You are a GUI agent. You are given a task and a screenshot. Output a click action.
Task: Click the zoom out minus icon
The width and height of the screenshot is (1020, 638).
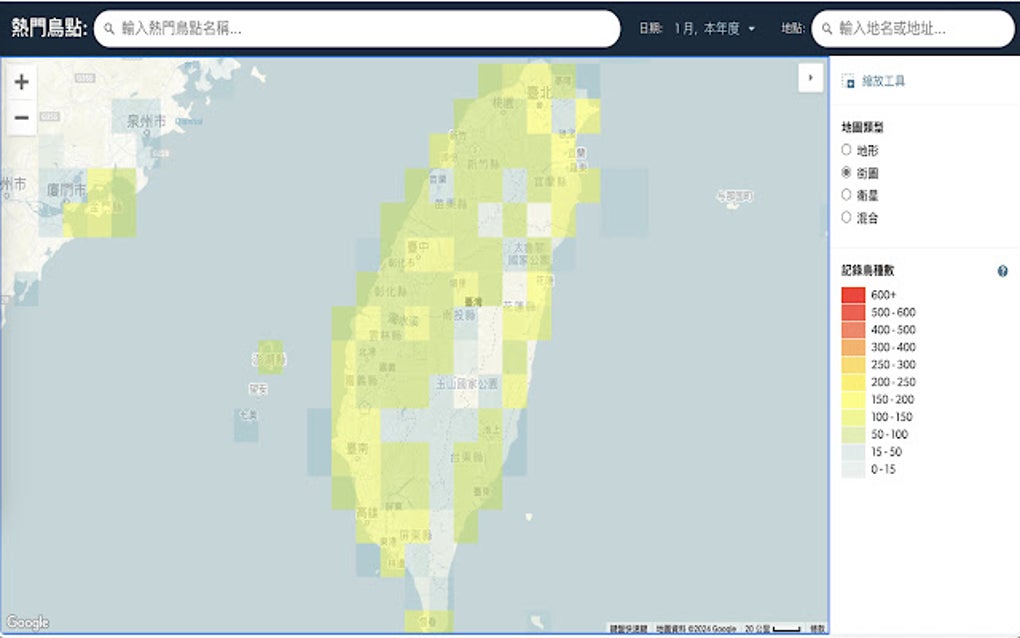pos(21,117)
